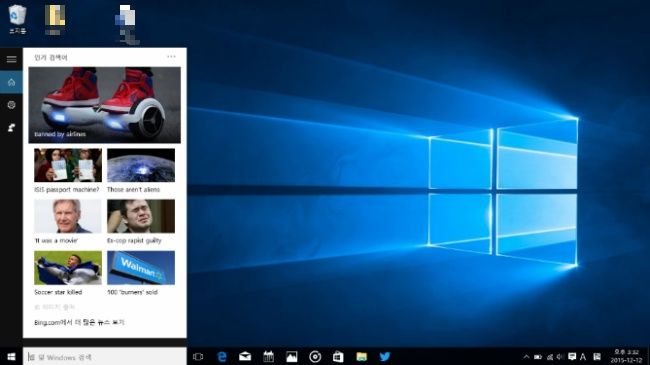This screenshot has width=650, height=365.
Task: Open the Photos app on taskbar
Action: [x=292, y=357]
